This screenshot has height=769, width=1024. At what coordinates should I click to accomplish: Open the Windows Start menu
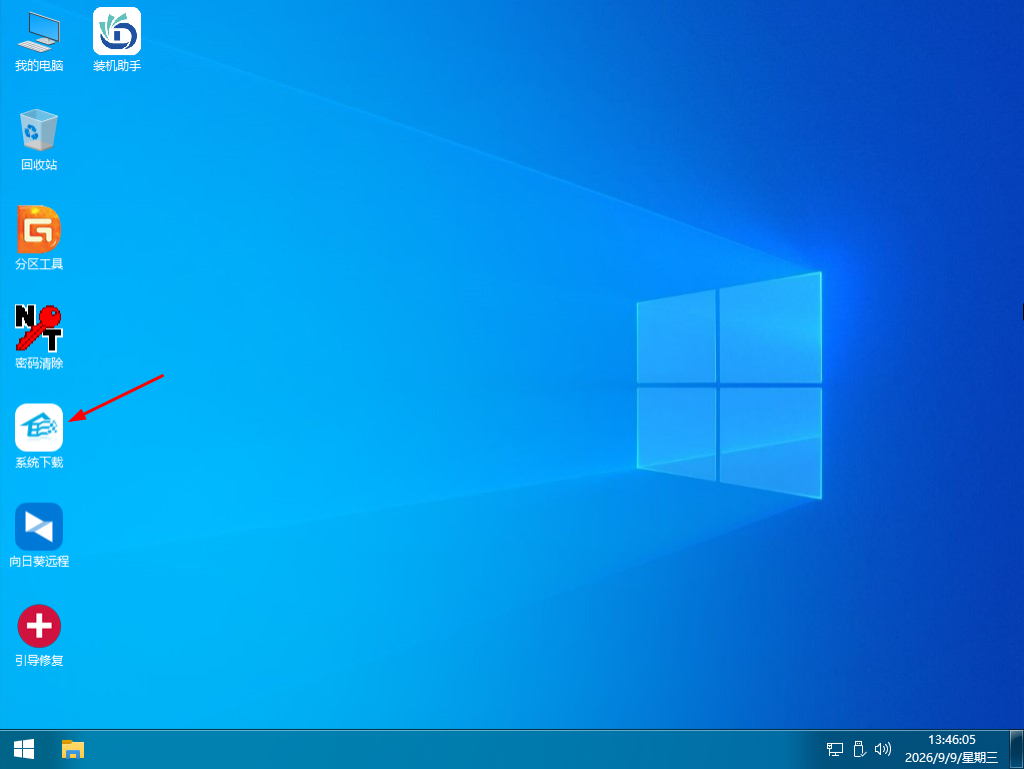24,749
